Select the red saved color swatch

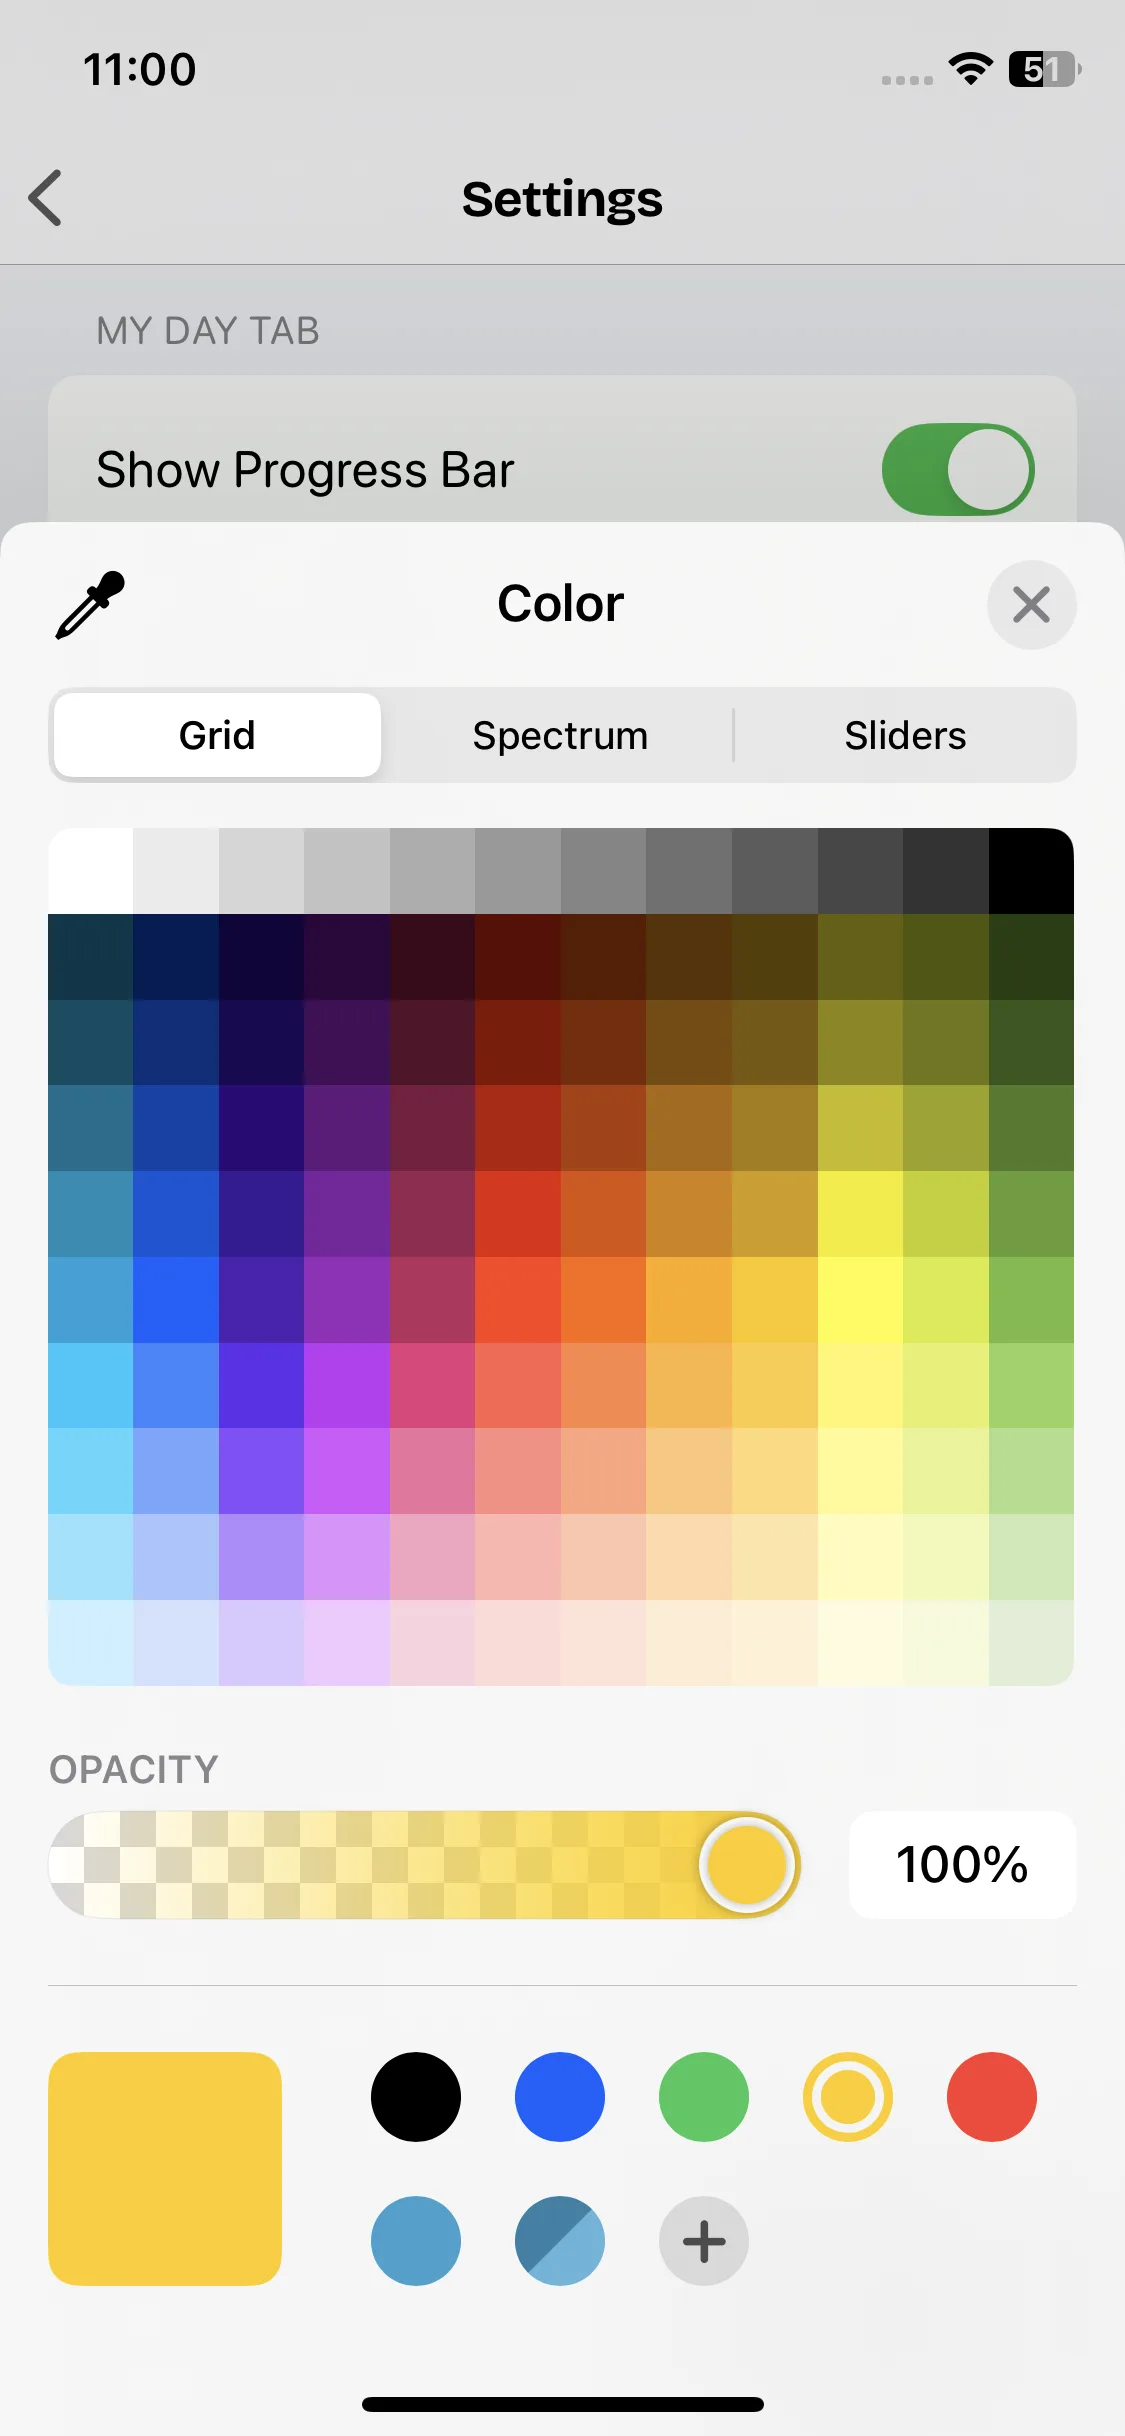991,2097
